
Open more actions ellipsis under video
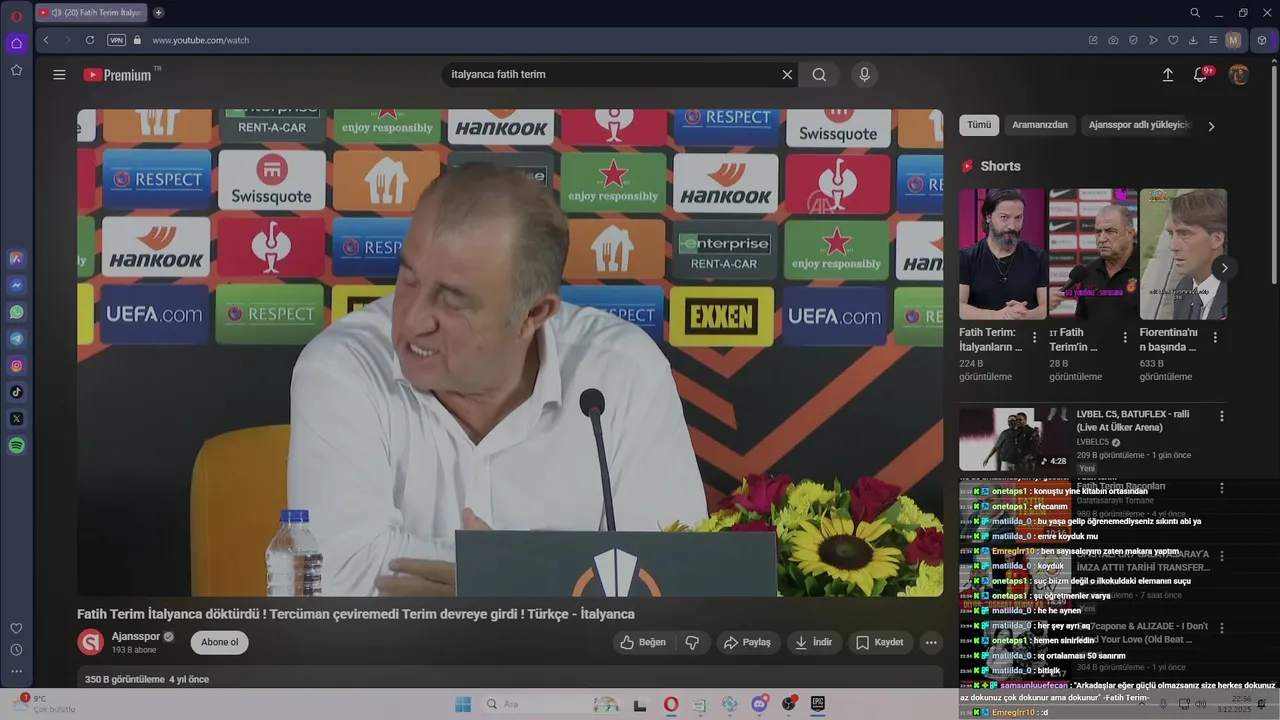coord(931,642)
